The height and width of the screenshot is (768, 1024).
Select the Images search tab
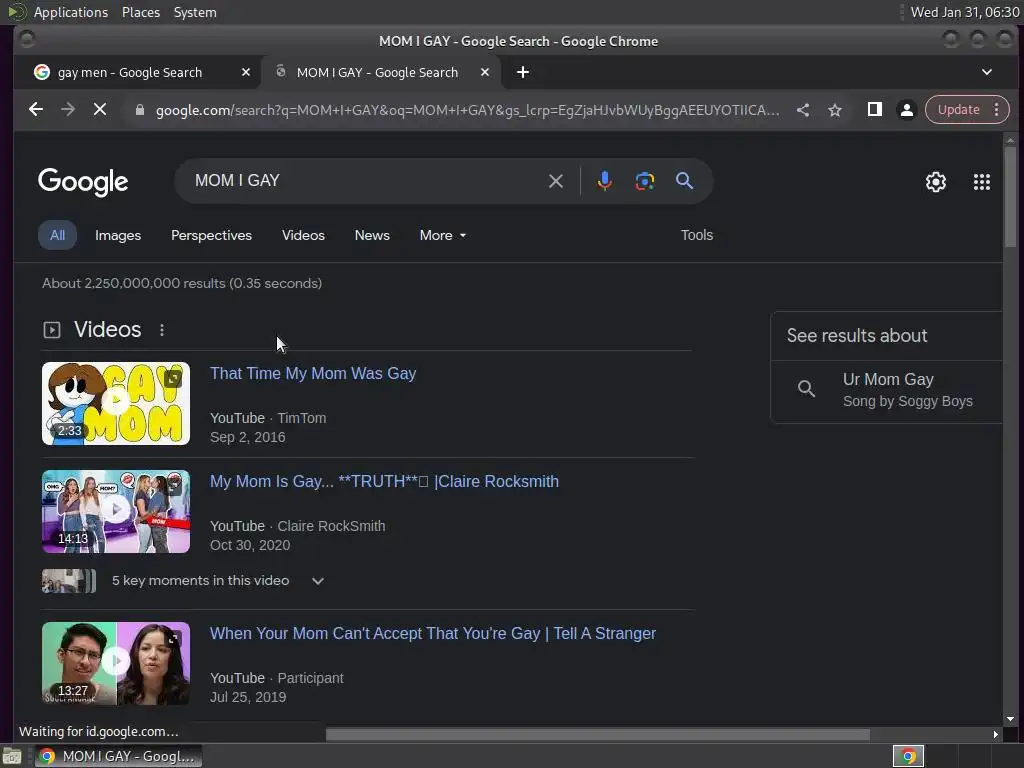[118, 235]
